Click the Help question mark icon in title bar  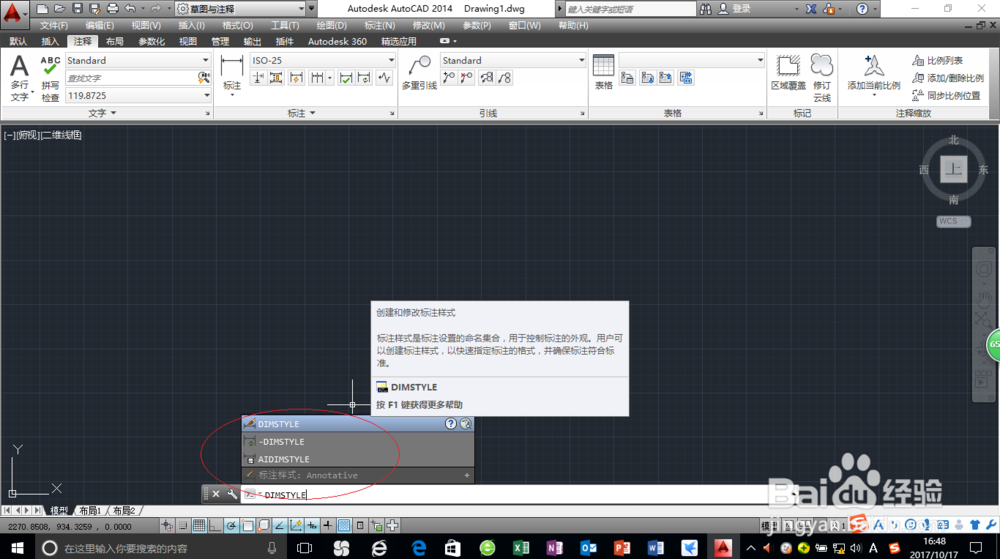tap(862, 9)
